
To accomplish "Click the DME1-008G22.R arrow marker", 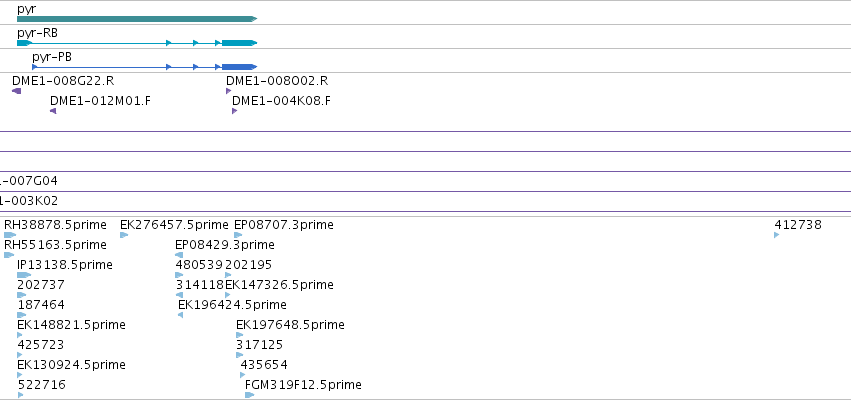I will pos(17,91).
